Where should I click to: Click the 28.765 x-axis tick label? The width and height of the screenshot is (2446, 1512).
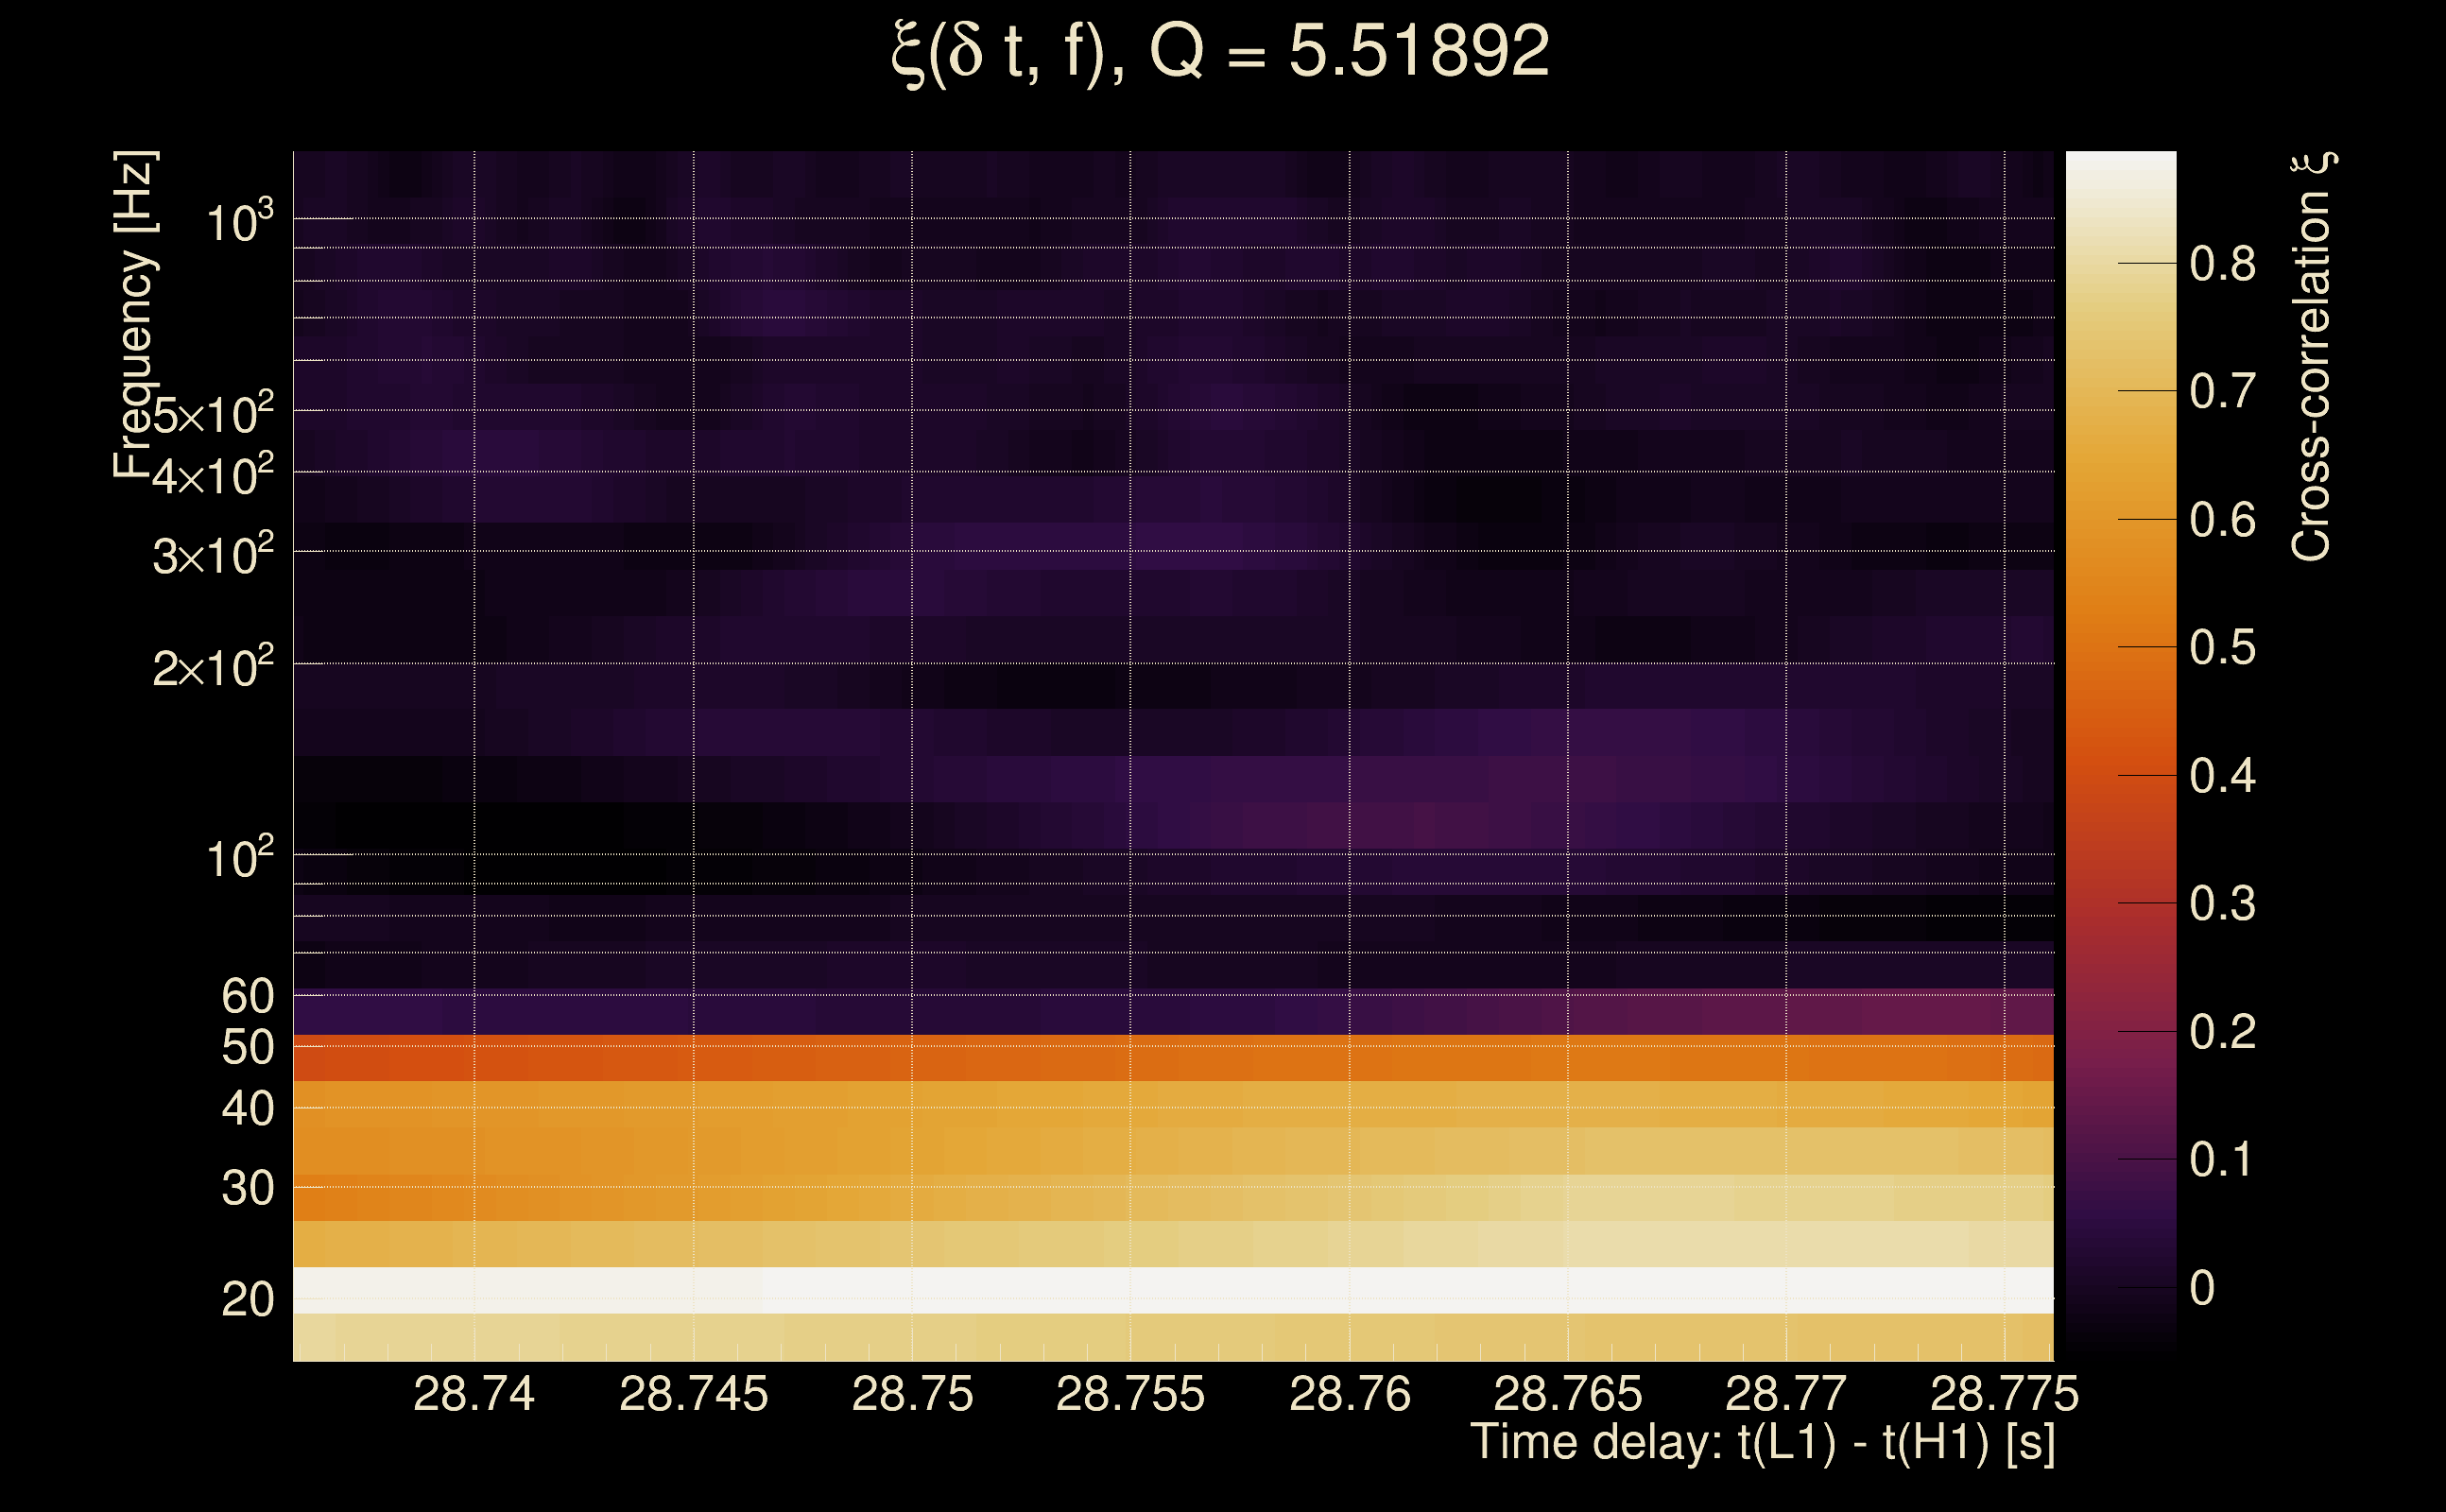click(1567, 1394)
